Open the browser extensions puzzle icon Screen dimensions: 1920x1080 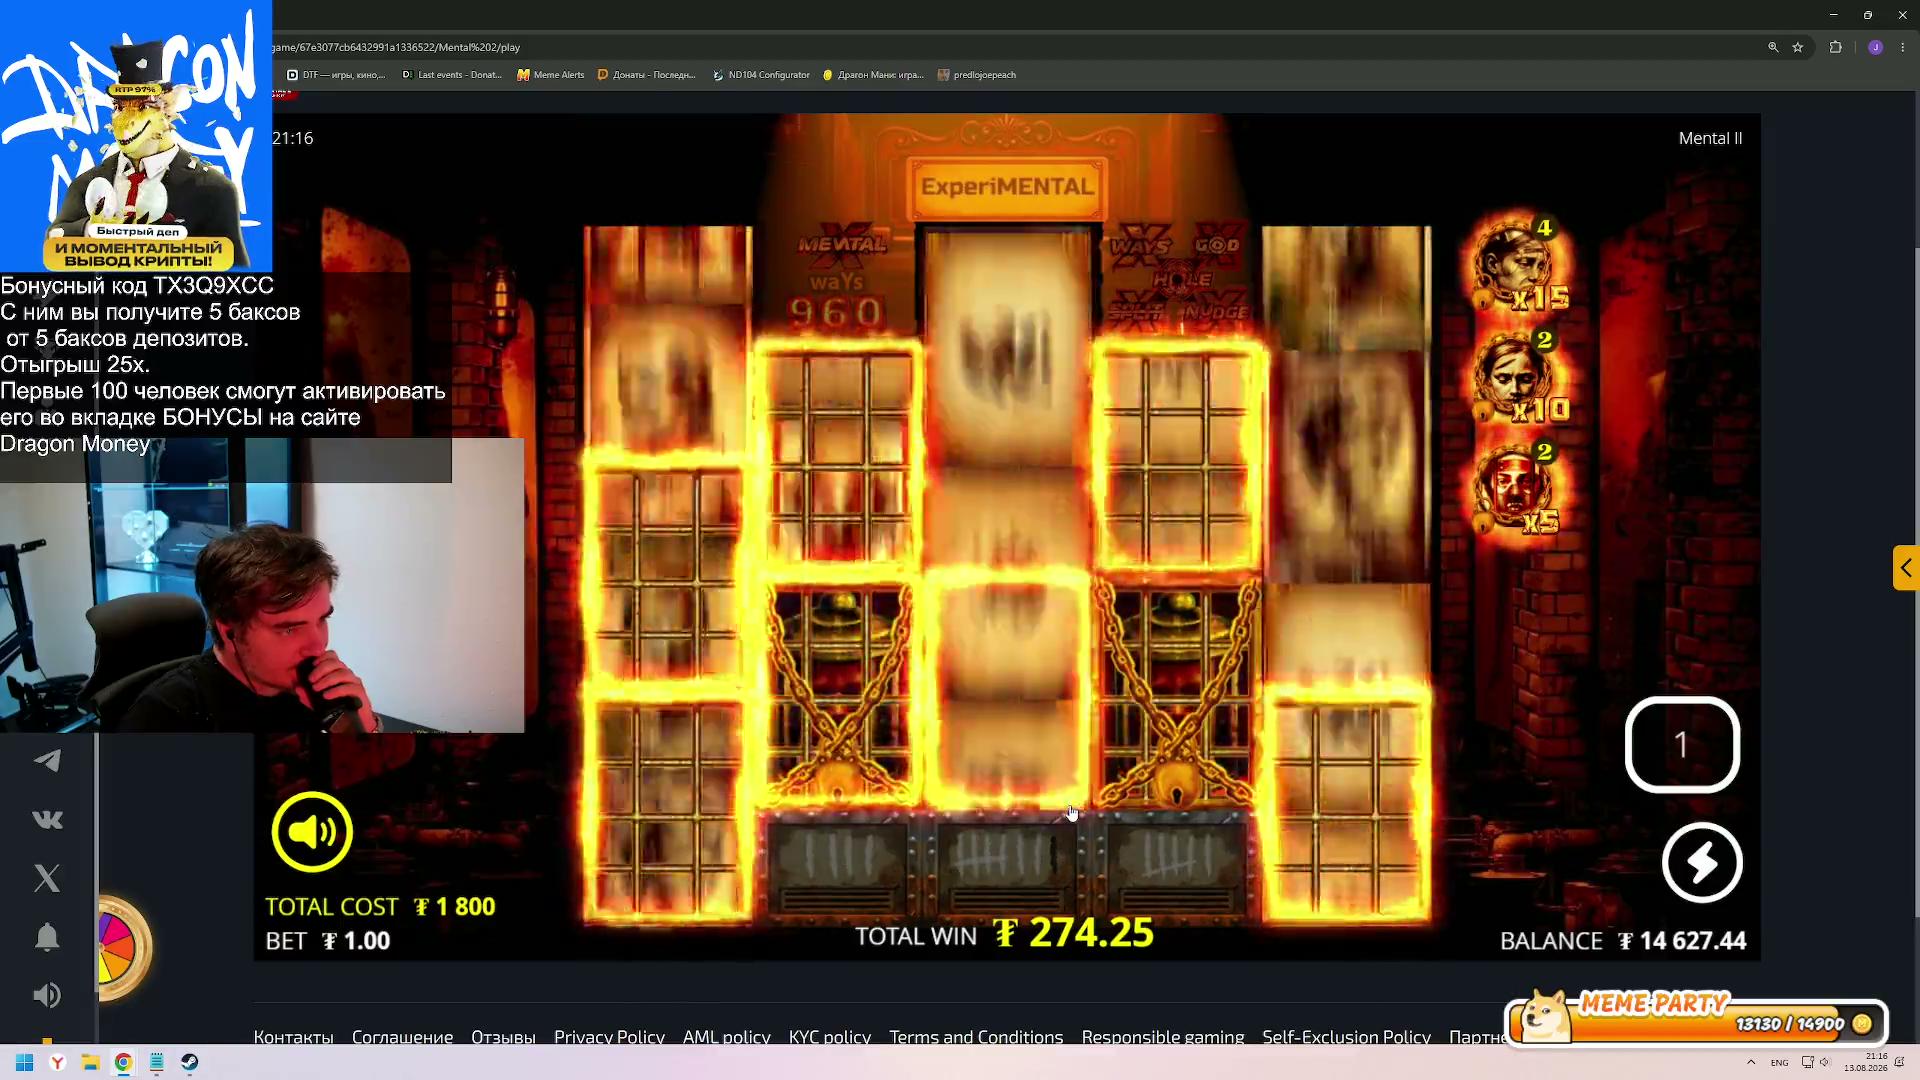coord(1836,47)
